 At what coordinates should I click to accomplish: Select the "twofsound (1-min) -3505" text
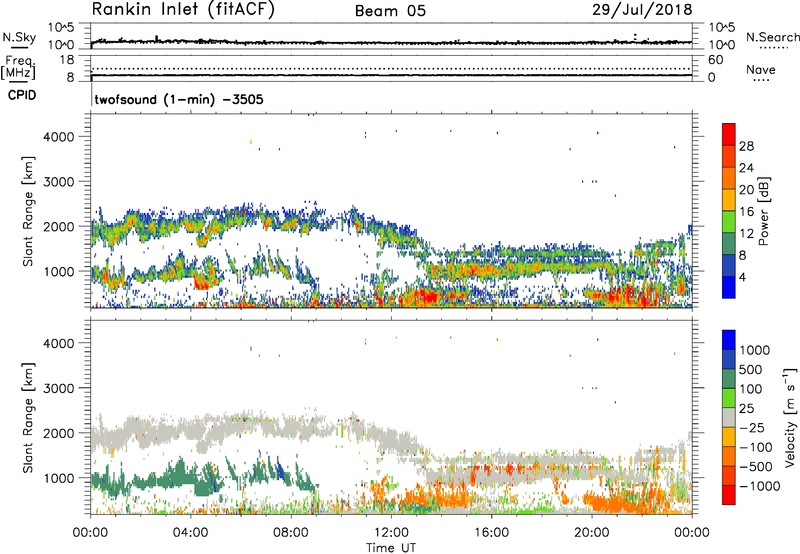[x=179, y=99]
